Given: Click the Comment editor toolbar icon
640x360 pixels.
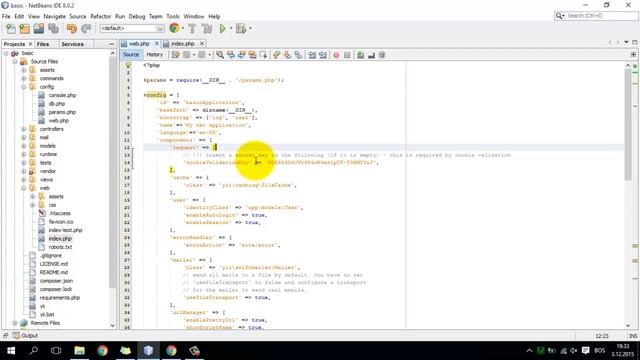Looking at the screenshot, I should (x=360, y=55).
